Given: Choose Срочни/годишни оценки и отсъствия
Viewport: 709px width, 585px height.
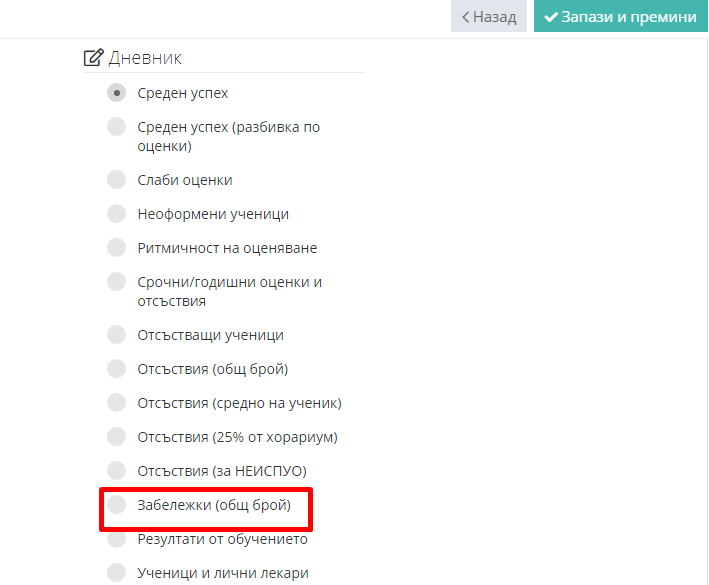Looking at the screenshot, I should point(116,282).
